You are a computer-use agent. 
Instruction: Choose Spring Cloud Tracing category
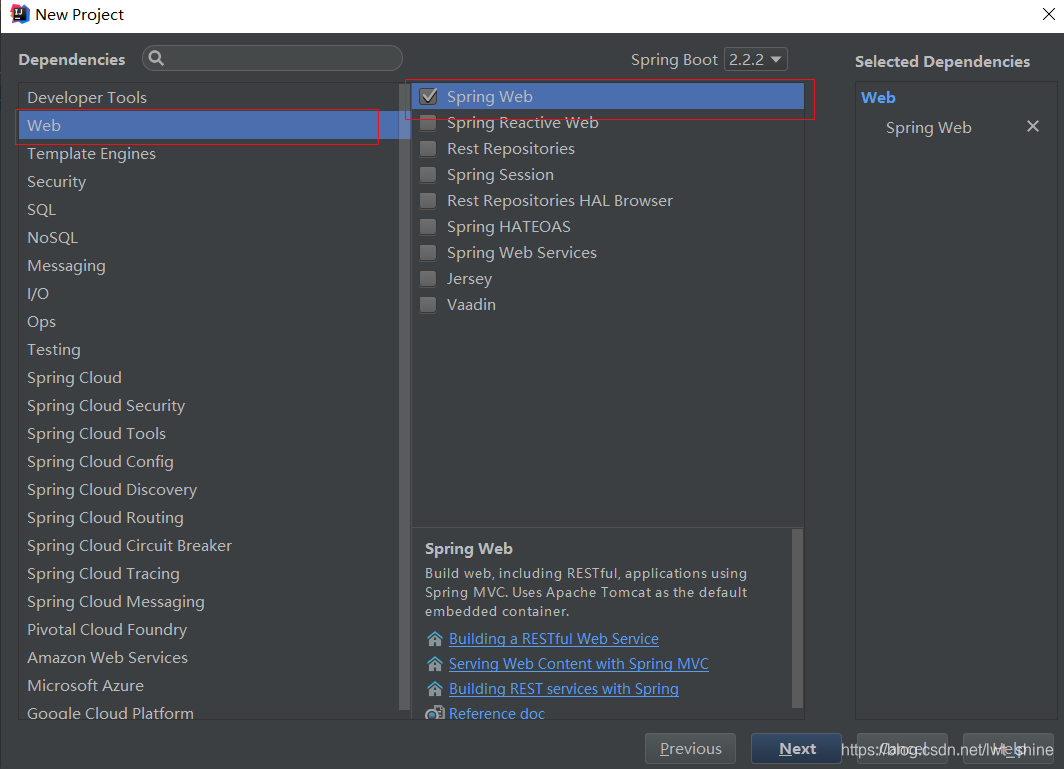click(x=209, y=574)
